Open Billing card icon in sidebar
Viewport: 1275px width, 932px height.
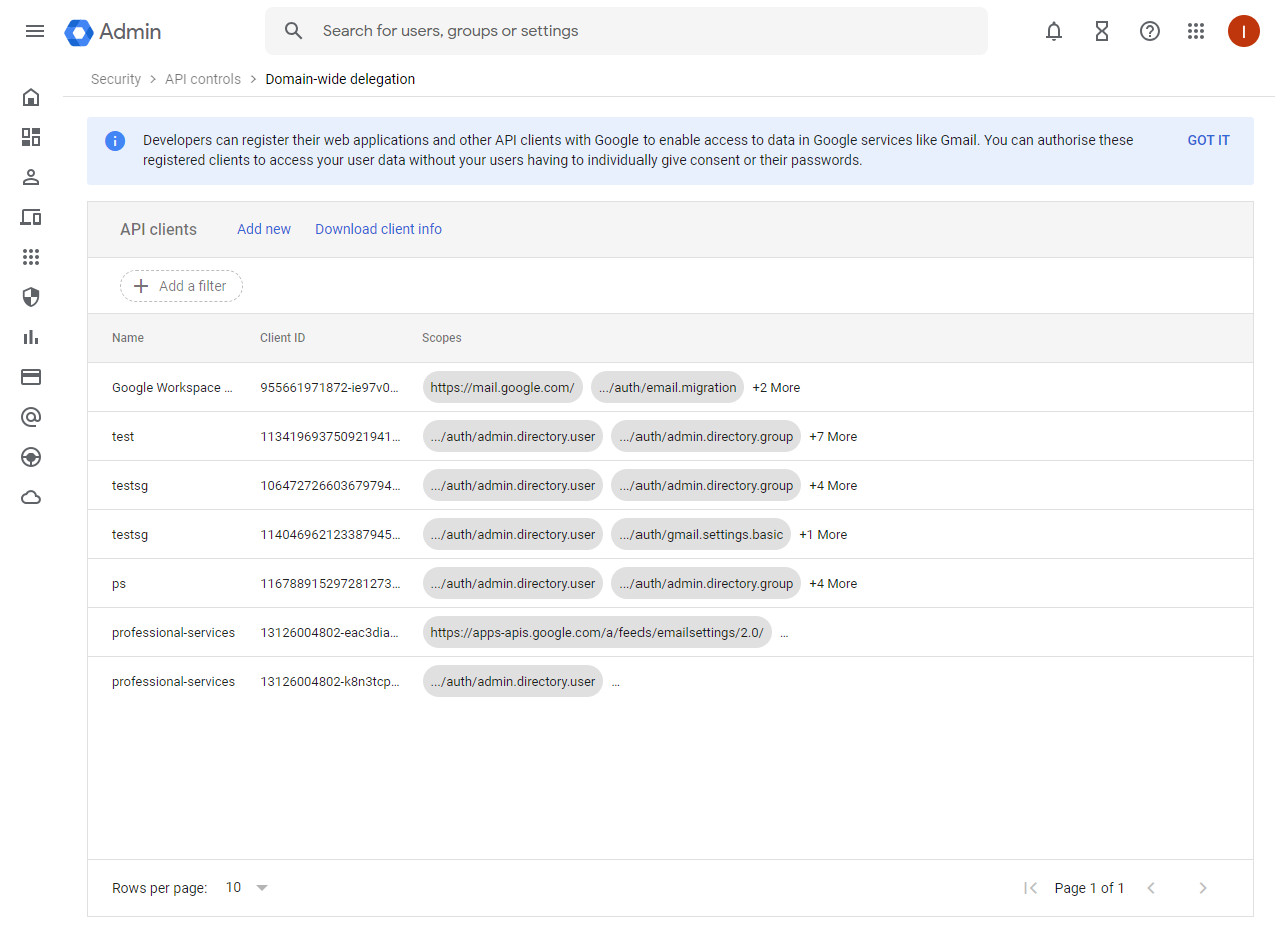point(31,377)
